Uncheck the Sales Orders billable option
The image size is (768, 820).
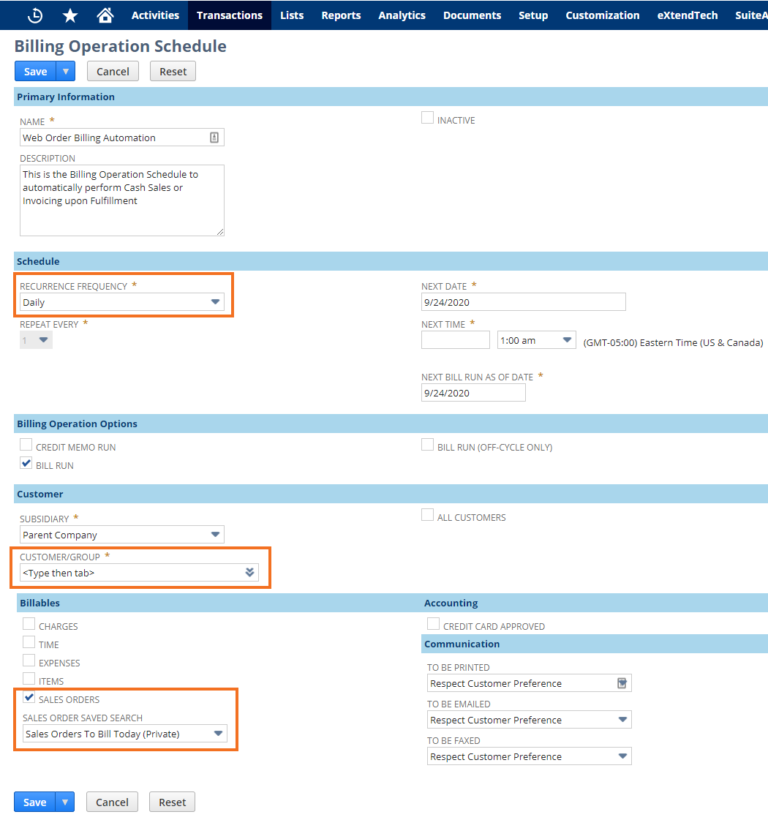click(29, 699)
